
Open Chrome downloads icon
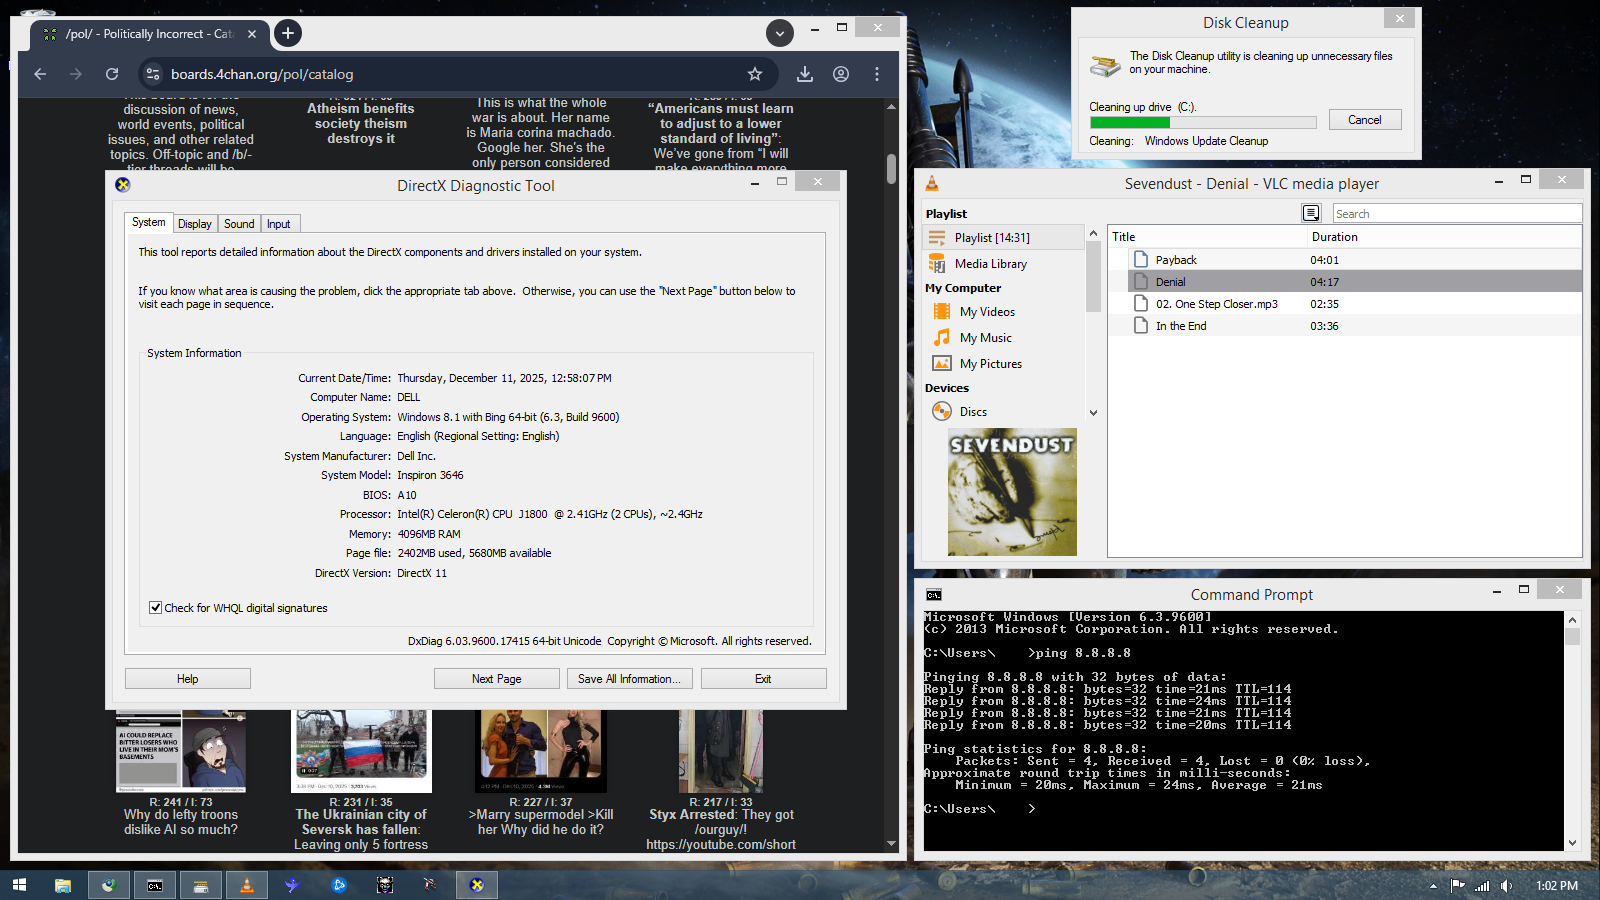[x=804, y=74]
